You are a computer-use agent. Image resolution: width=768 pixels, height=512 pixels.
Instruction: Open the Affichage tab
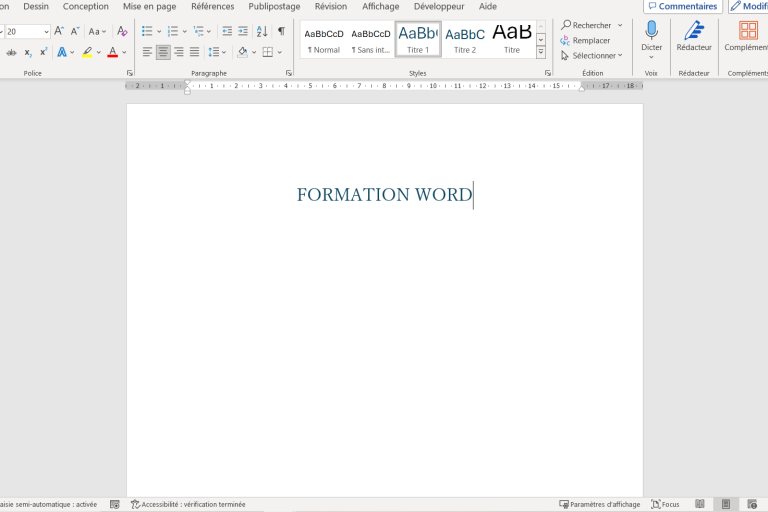381,6
